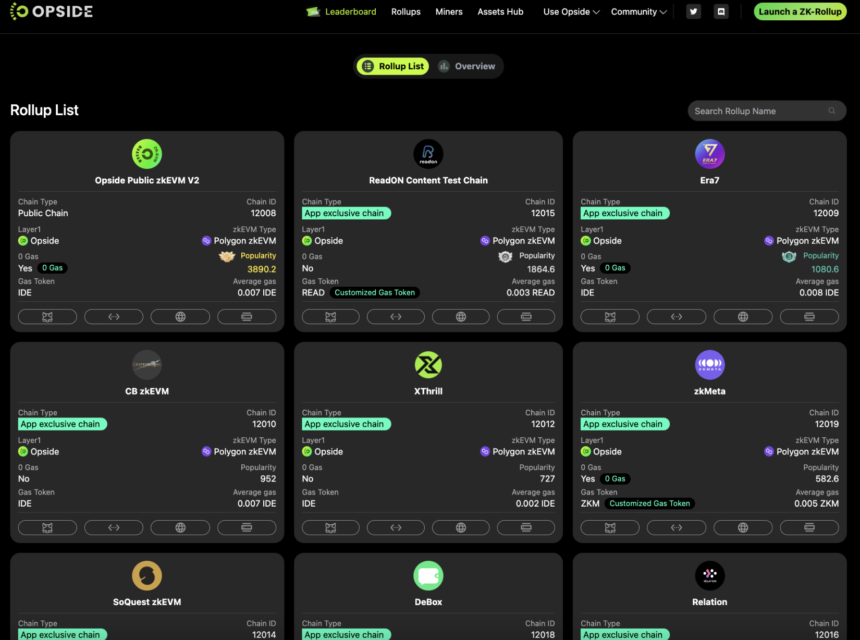Open the DeBox logo thumbnail
The width and height of the screenshot is (860, 640).
click(x=428, y=575)
